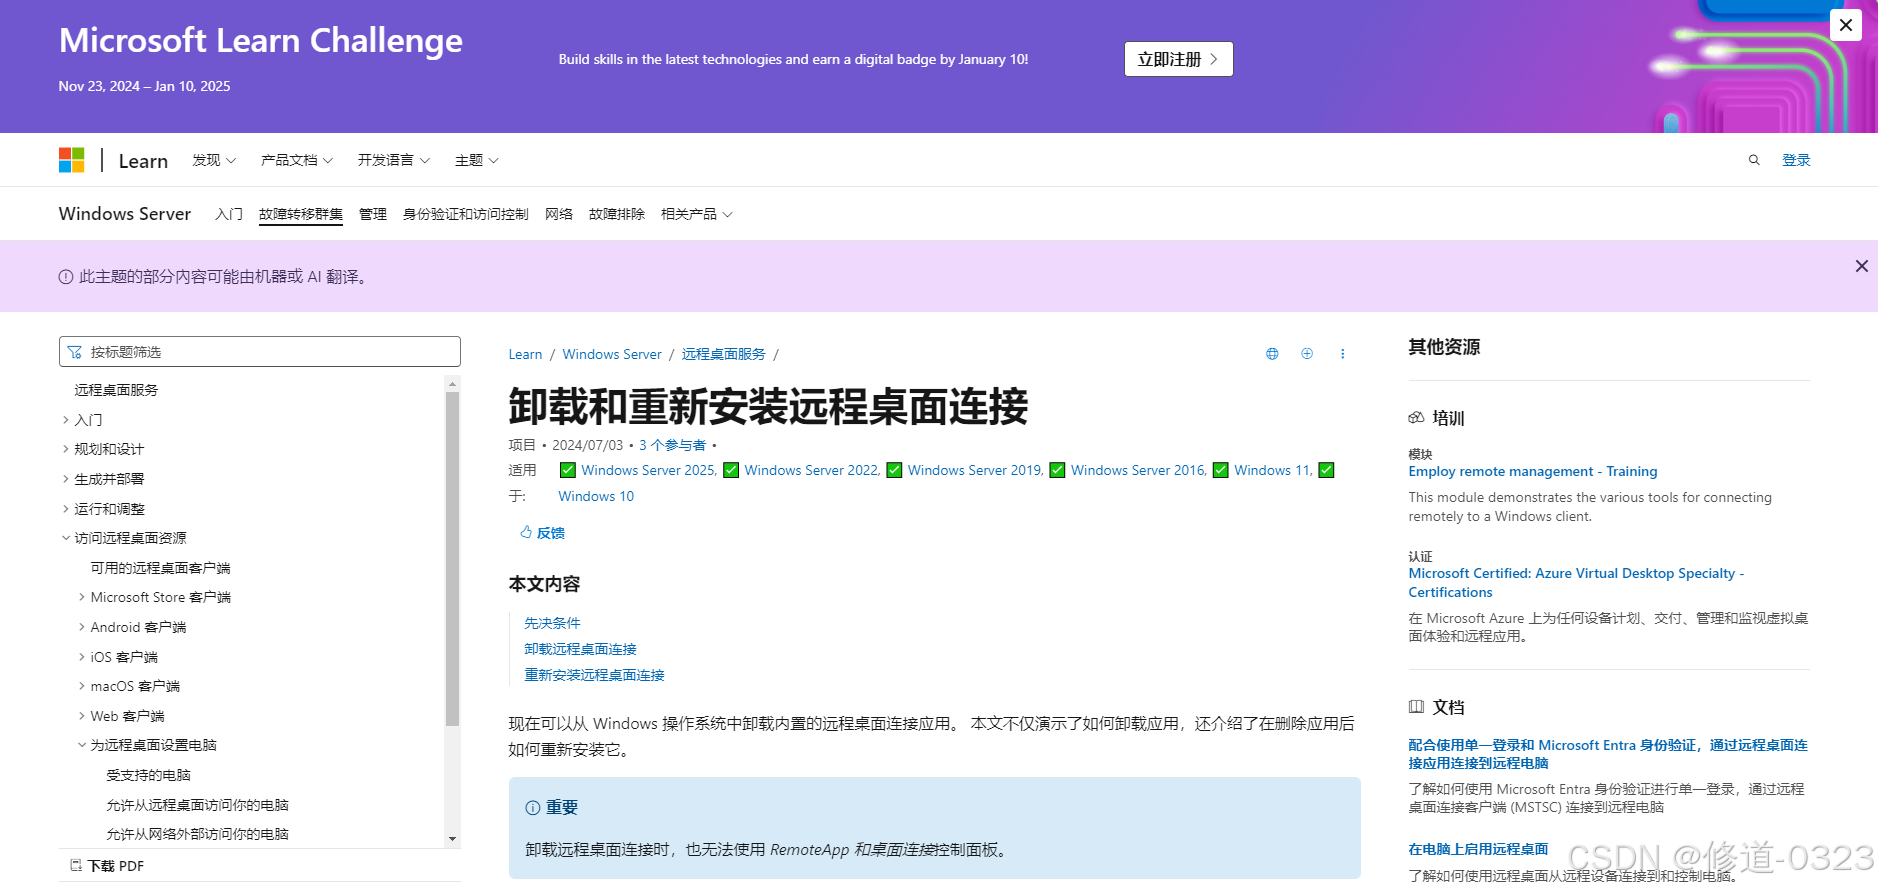Screen dimensions: 1878x890
Task: Click the 登录 sign-in link
Action: point(1796,160)
